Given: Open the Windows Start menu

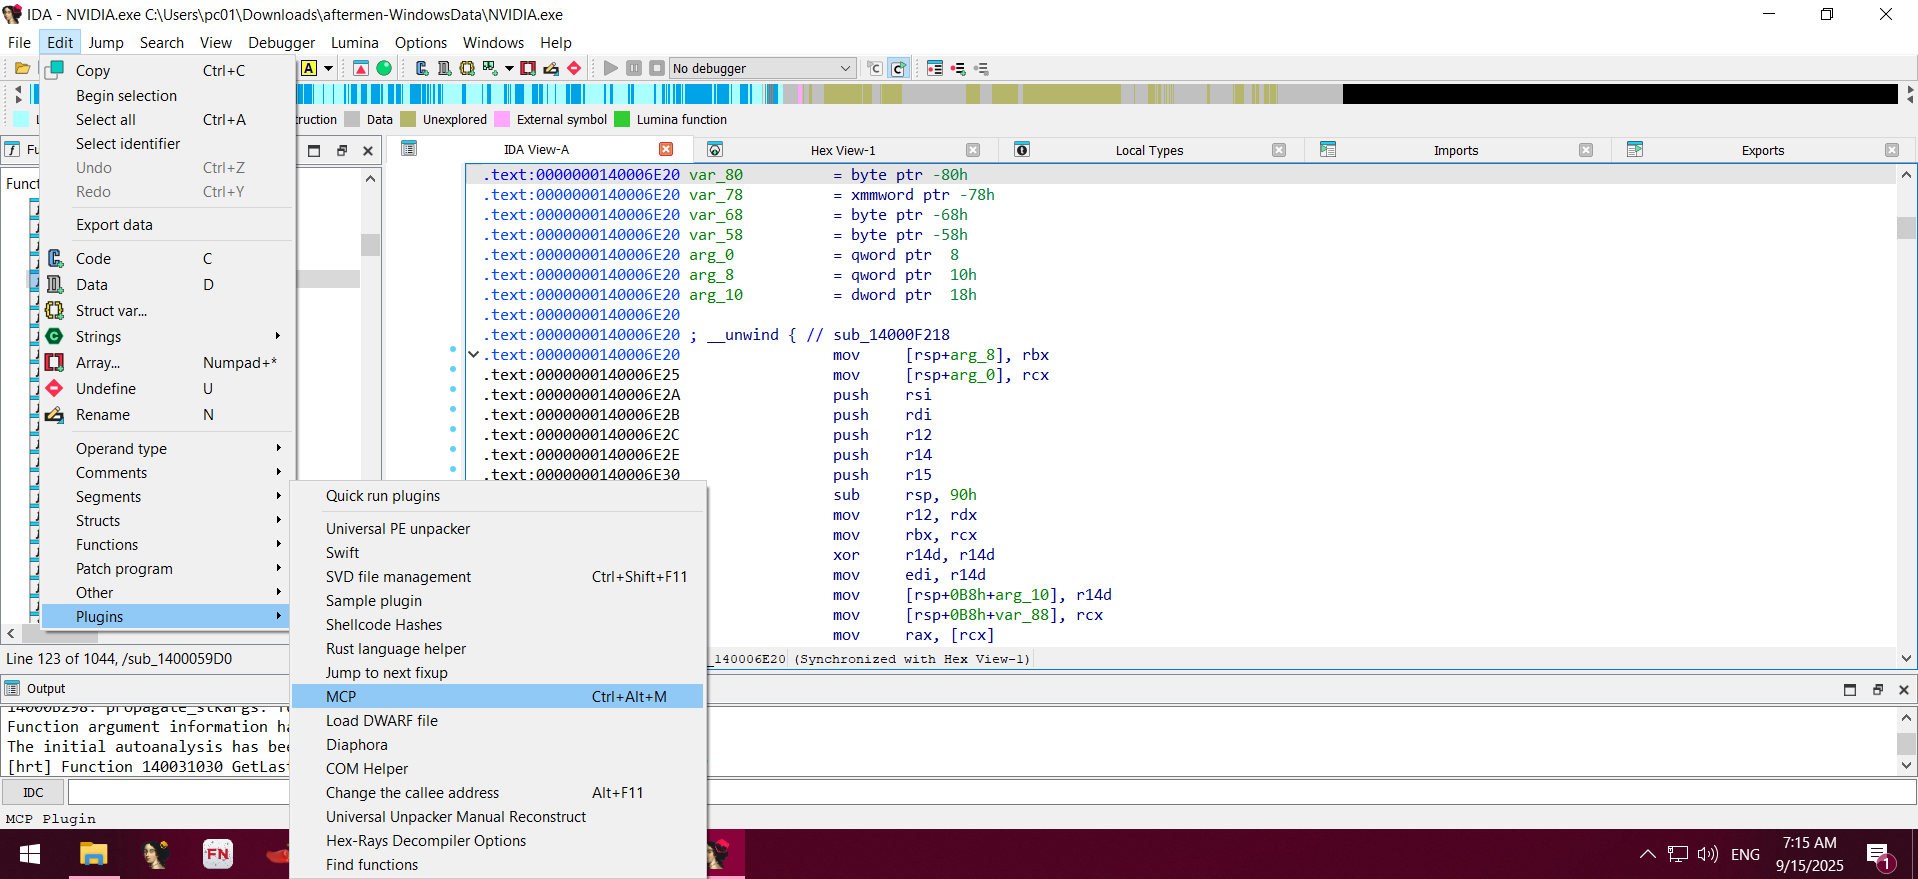Looking at the screenshot, I should (30, 854).
